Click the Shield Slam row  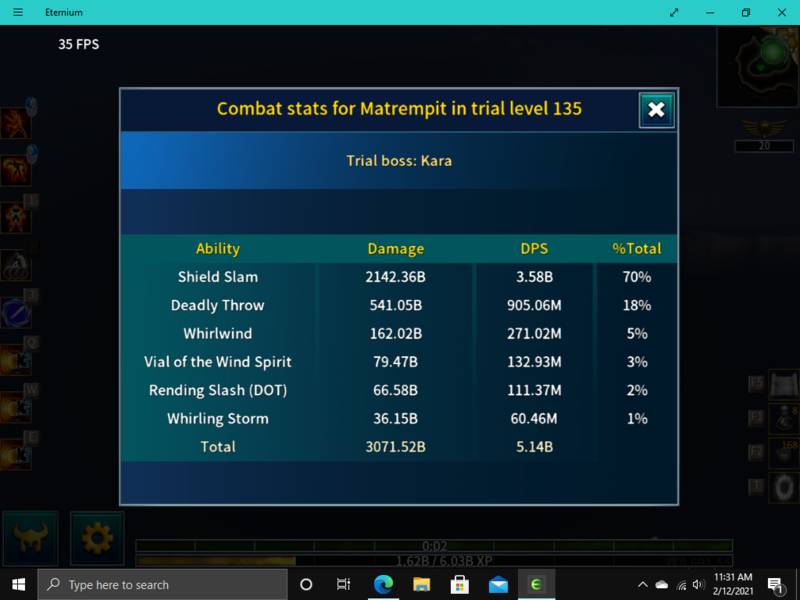tap(398, 277)
